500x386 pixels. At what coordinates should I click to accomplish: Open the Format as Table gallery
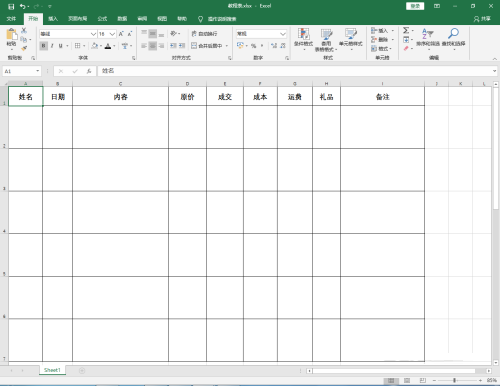coord(326,40)
